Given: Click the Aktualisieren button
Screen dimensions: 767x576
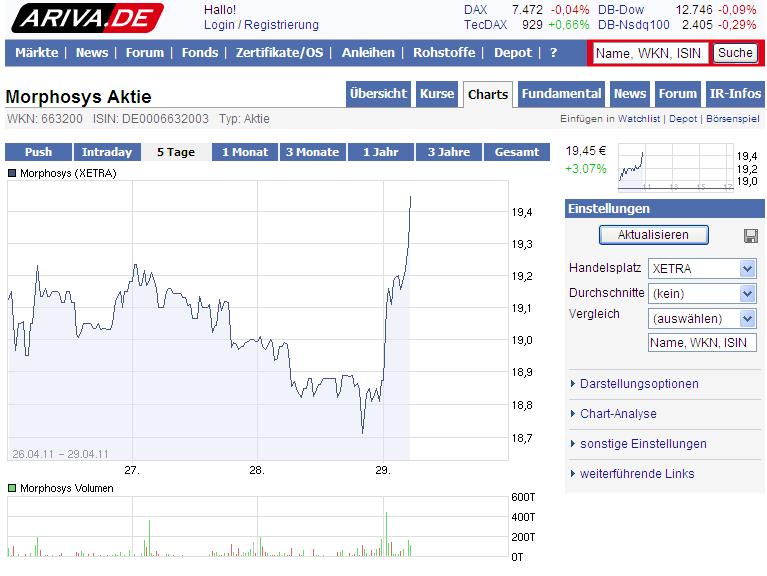Looking at the screenshot, I should coord(654,235).
